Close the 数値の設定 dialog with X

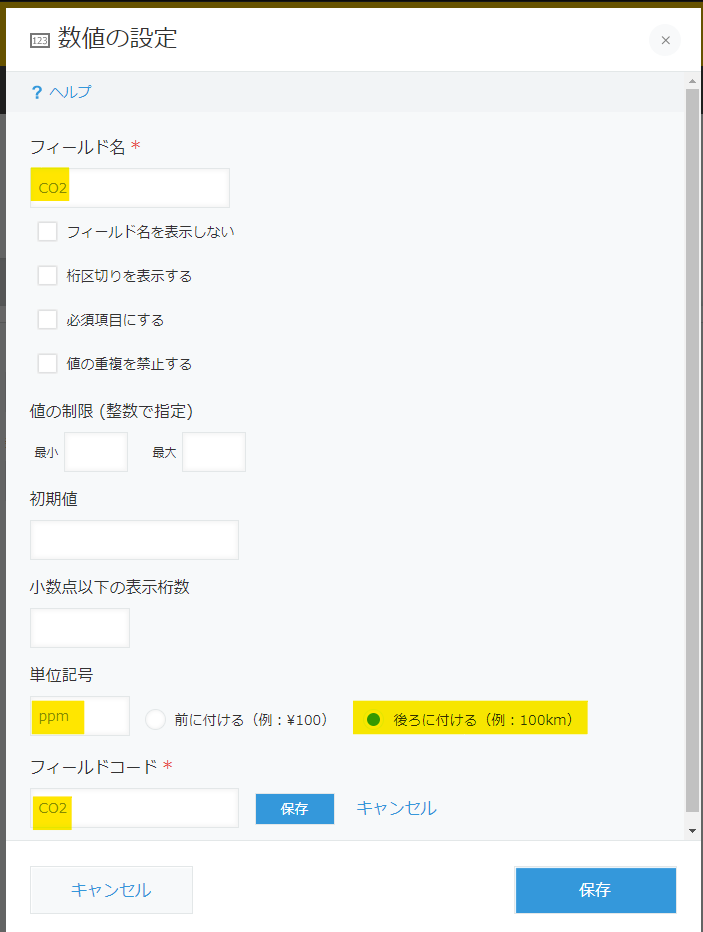665,40
